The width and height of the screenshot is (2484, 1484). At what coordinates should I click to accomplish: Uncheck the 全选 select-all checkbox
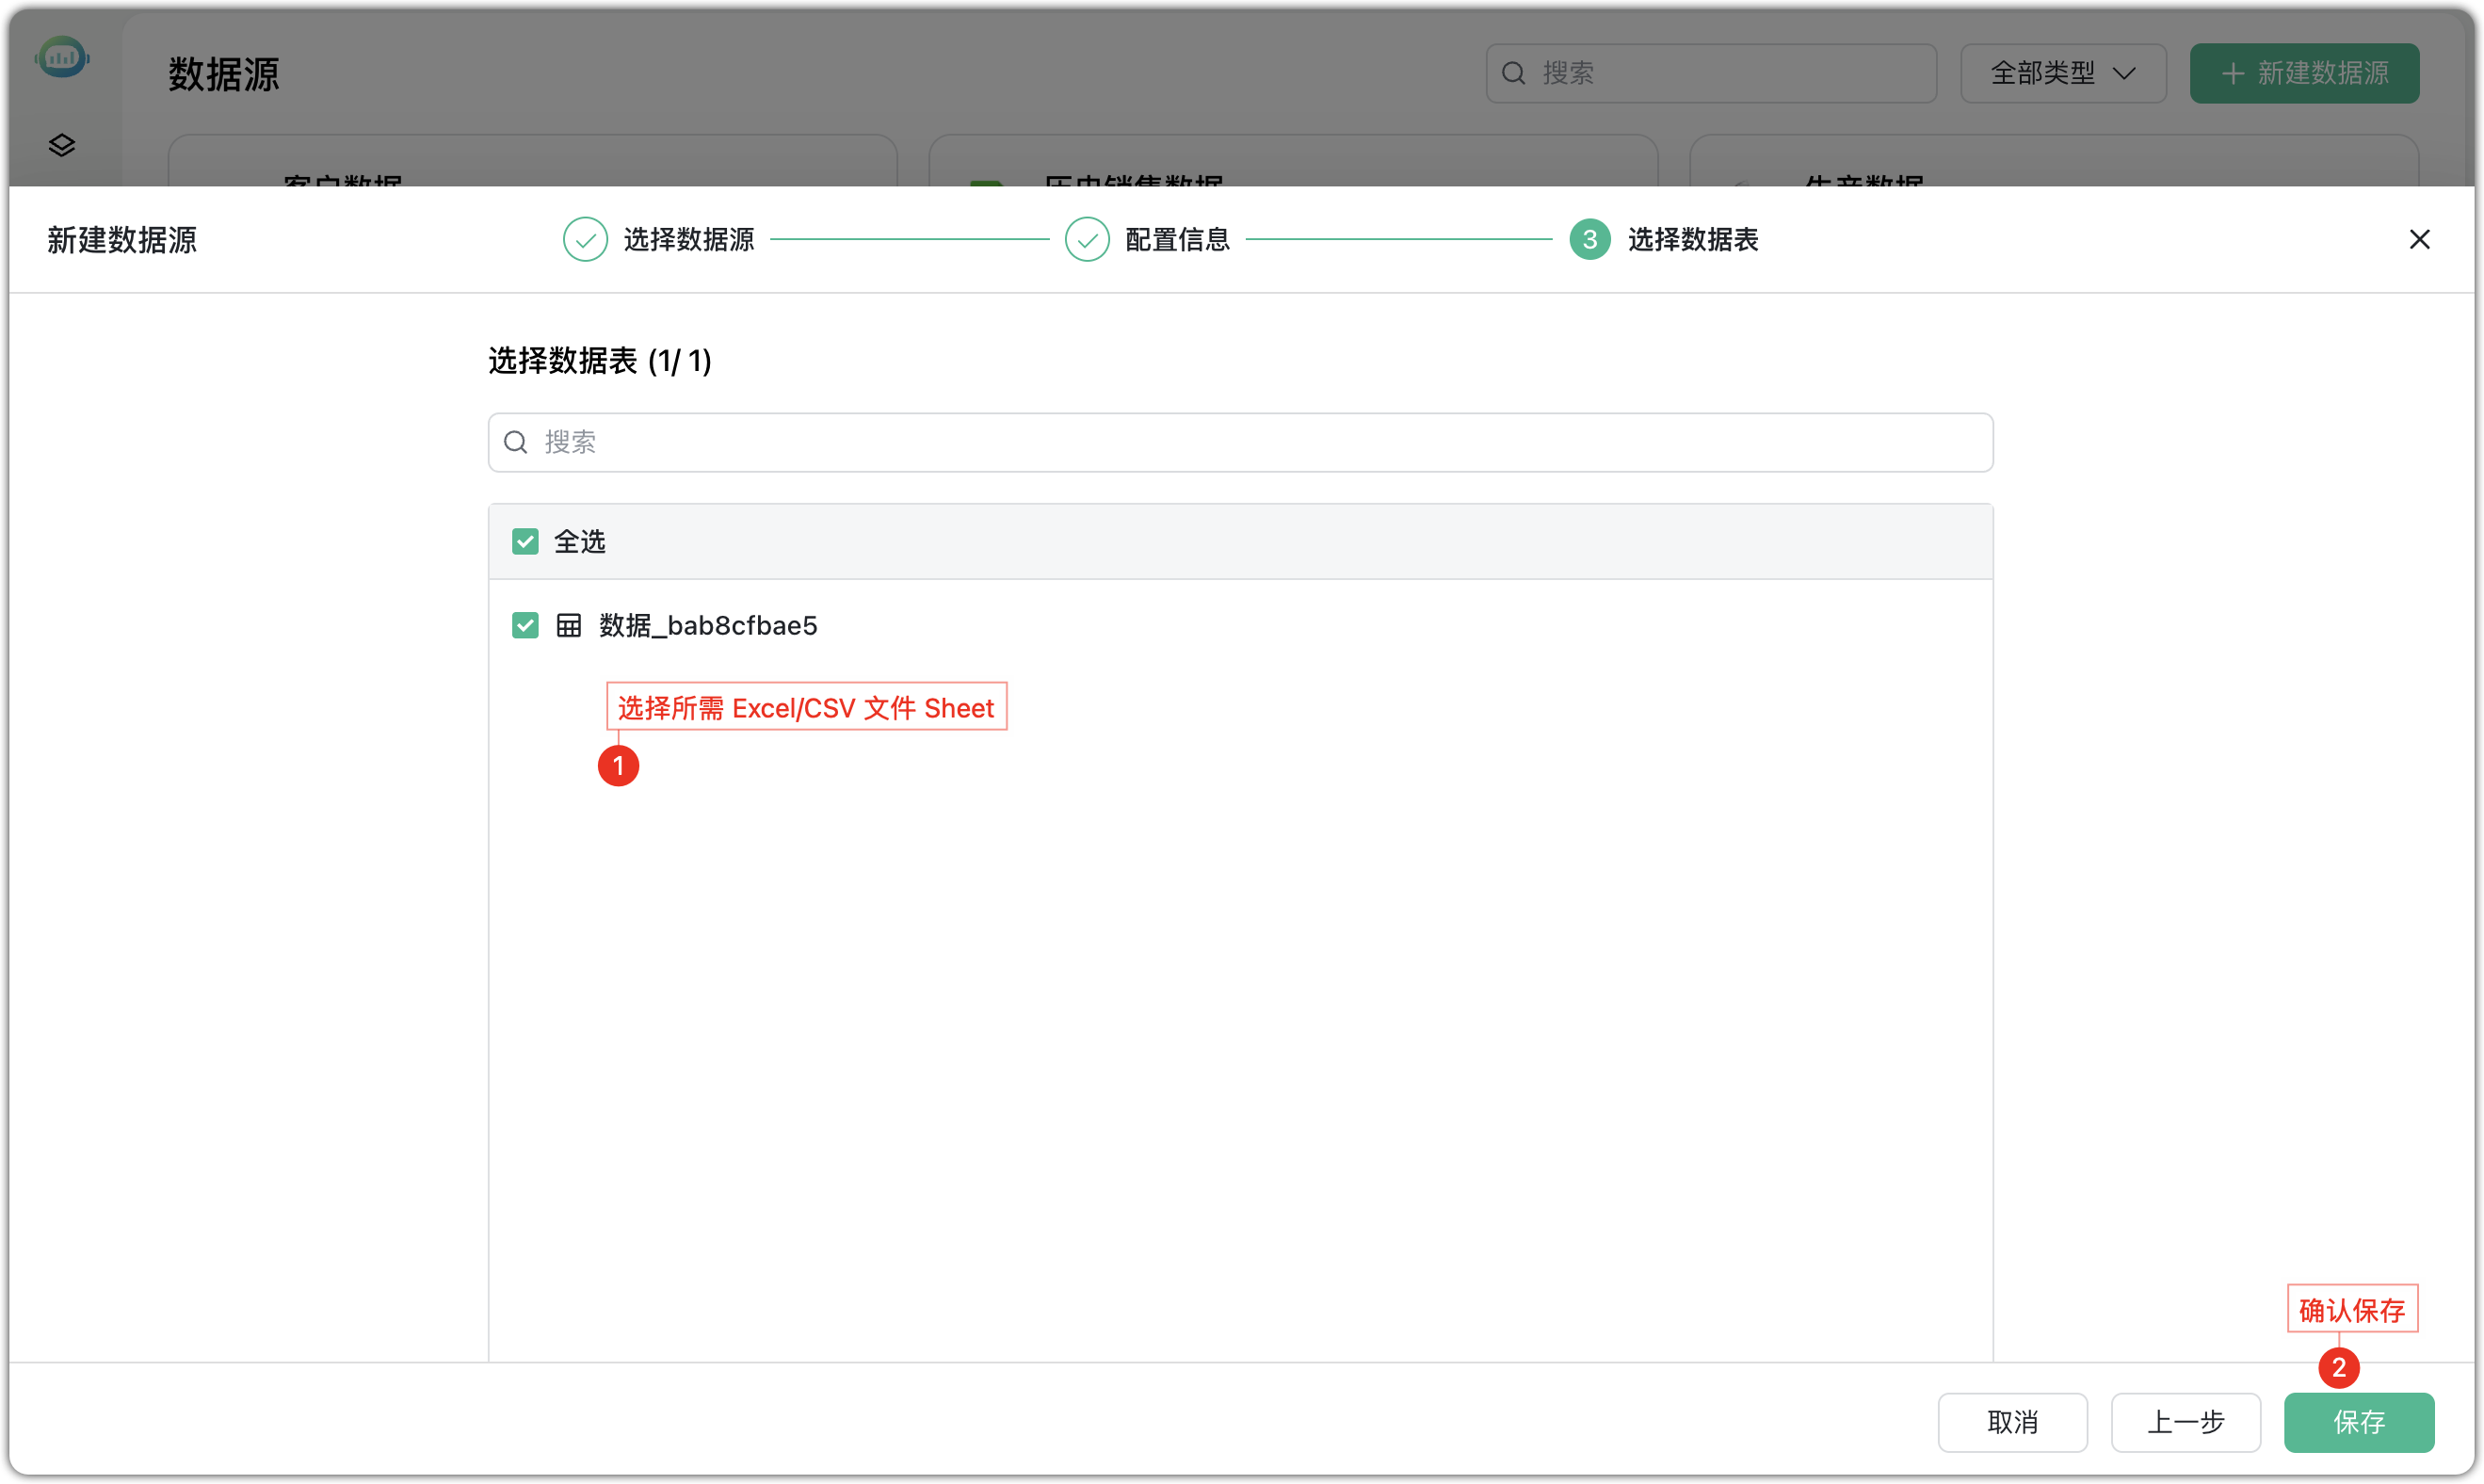click(x=525, y=540)
